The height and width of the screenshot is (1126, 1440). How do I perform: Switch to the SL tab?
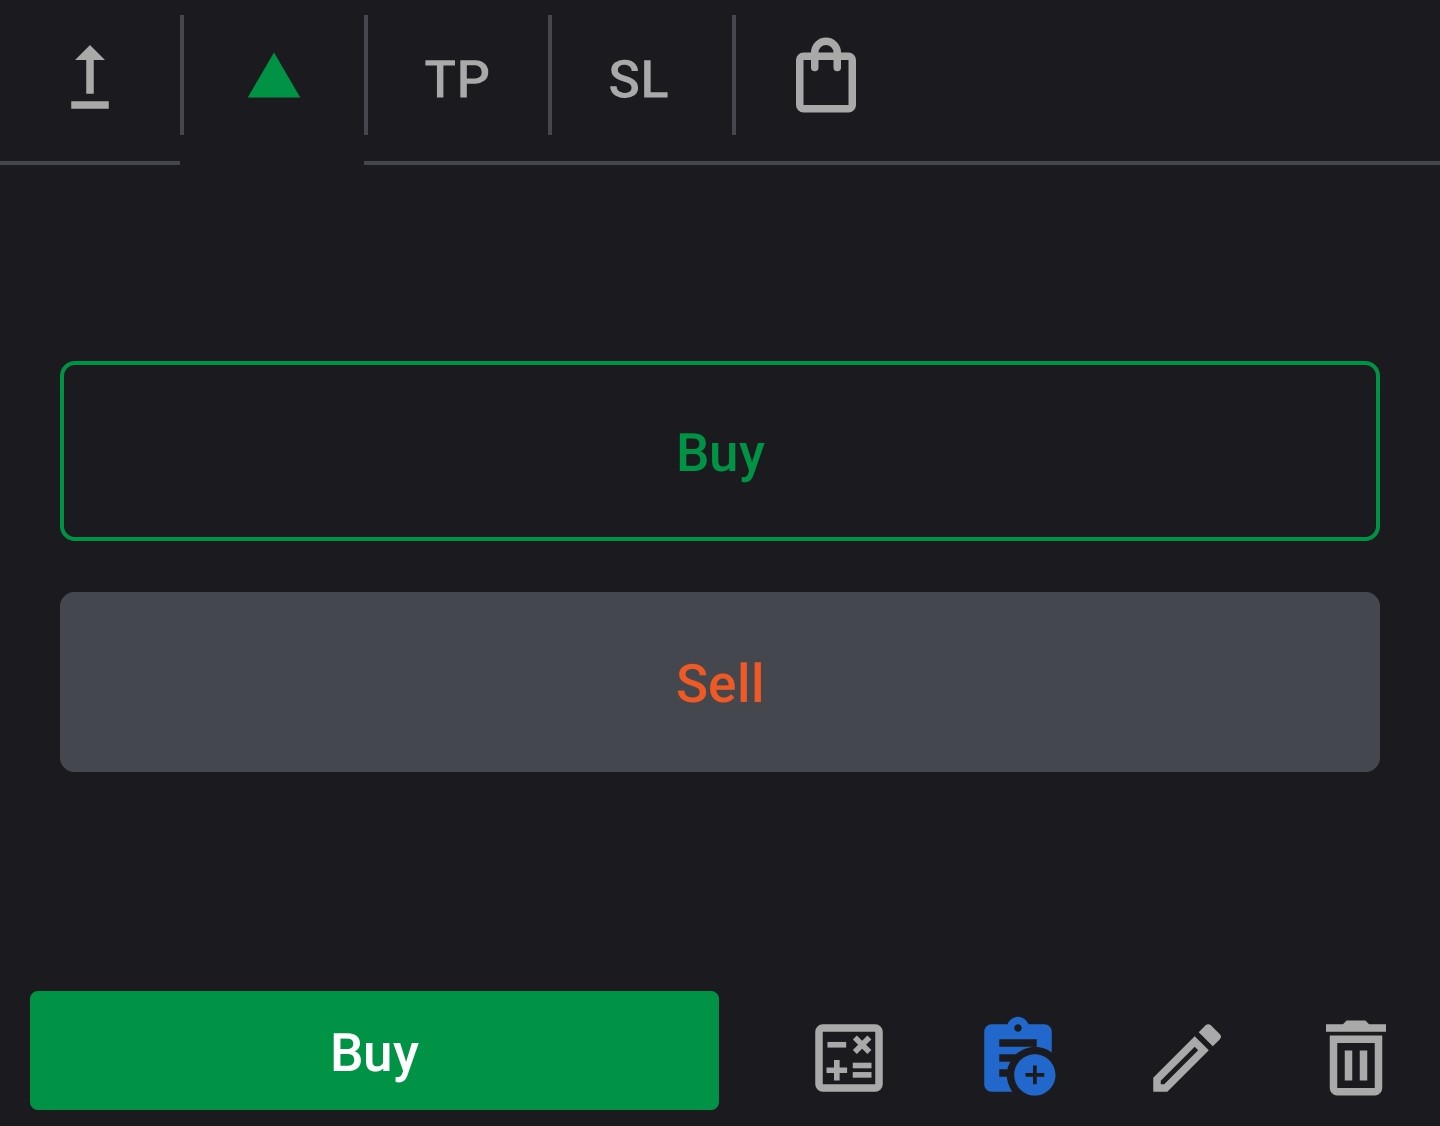[x=639, y=78]
